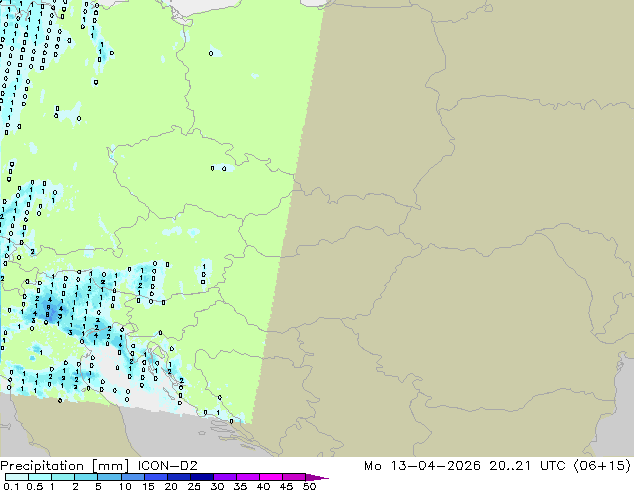Select the legend swatch between 0.5 and 1
The height and width of the screenshot is (490, 634).
click(40, 477)
